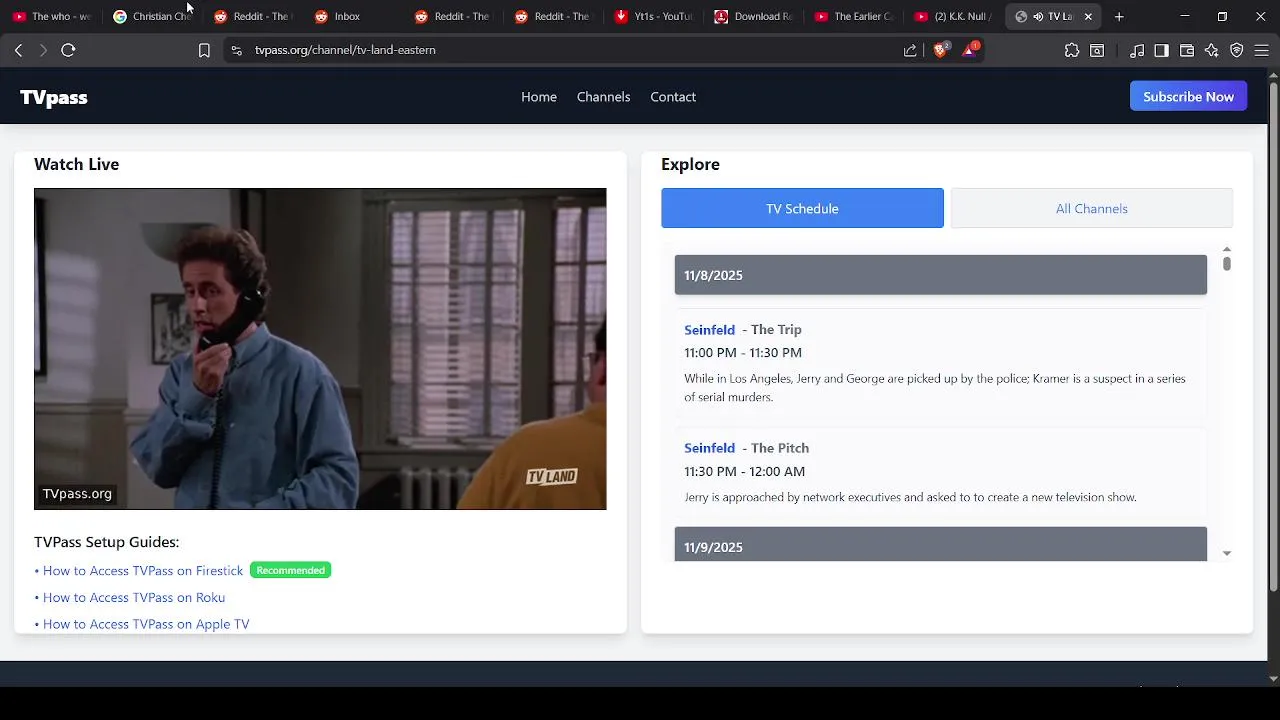
Task: Open the extensions puzzle icon
Action: point(1072,50)
